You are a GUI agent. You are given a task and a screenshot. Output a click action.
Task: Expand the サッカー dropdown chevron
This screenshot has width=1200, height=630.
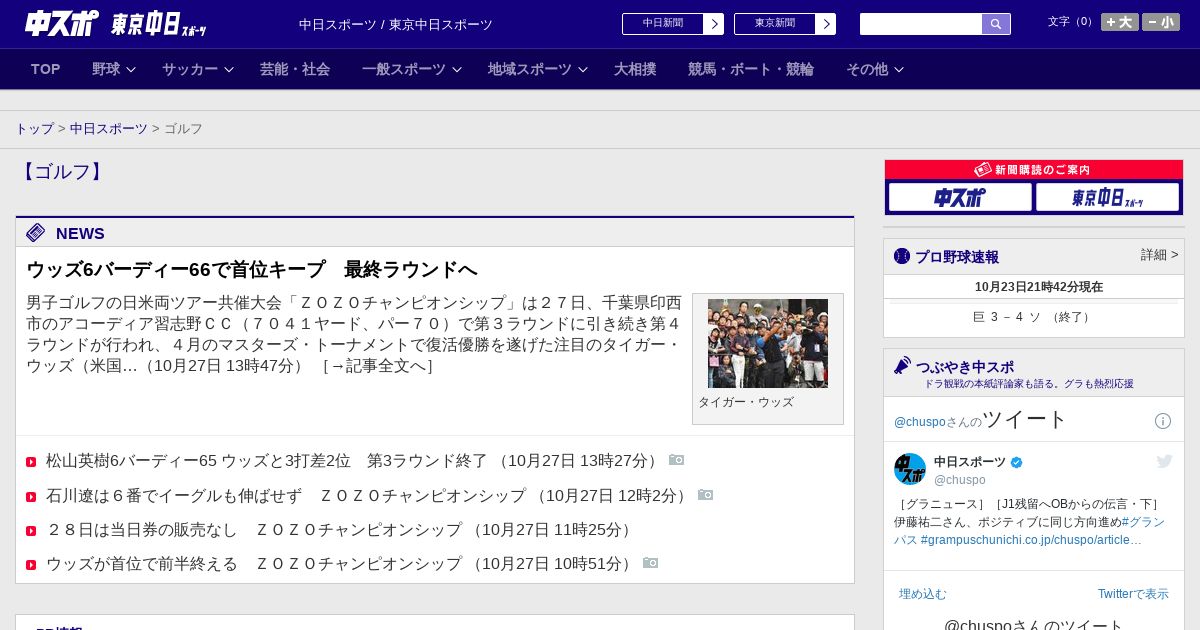tap(229, 69)
